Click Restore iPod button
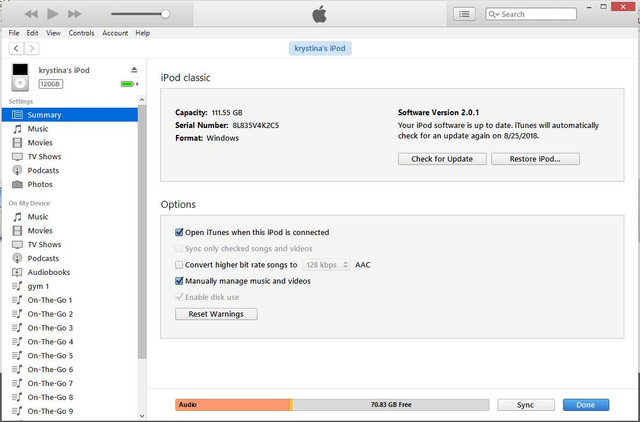Image resolution: width=640 pixels, height=422 pixels. coord(535,159)
